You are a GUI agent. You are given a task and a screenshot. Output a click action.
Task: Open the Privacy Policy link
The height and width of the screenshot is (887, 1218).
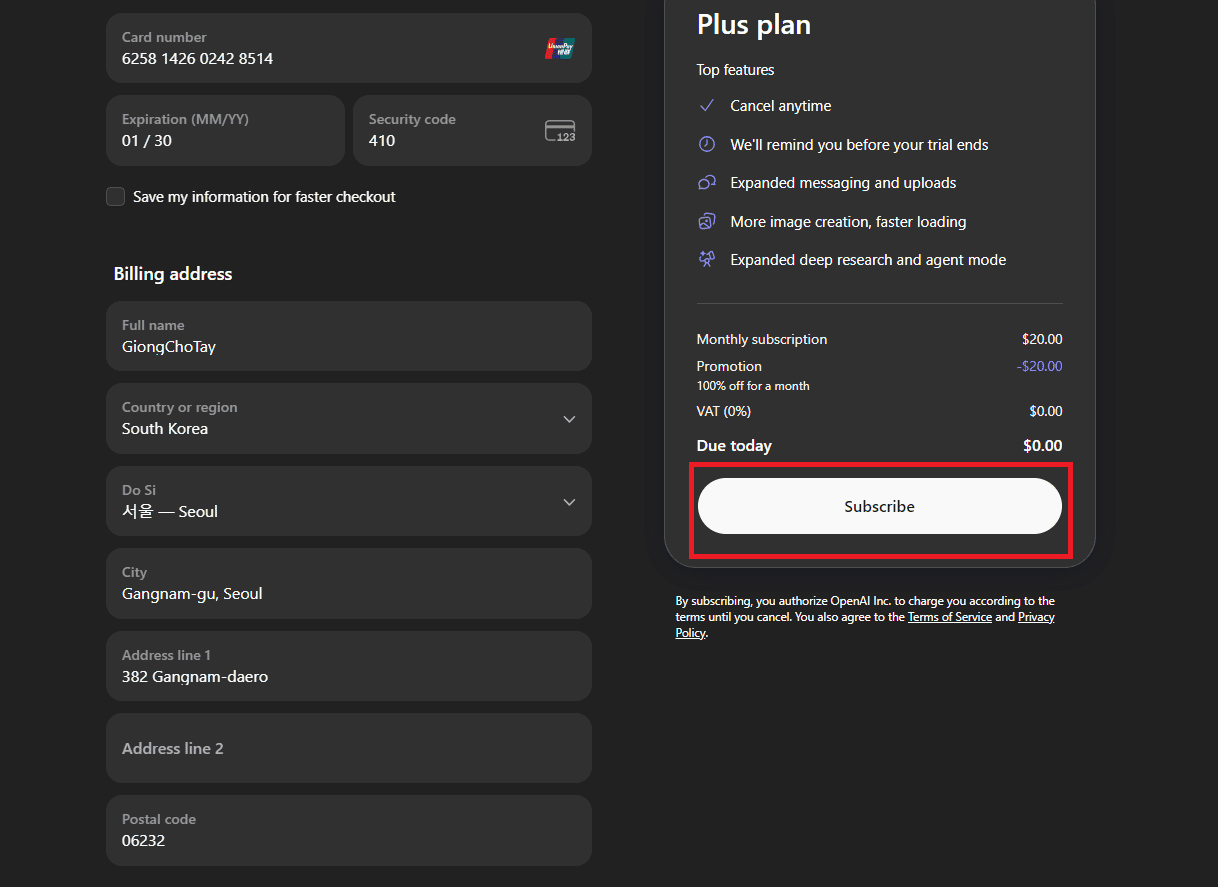[x=1036, y=618]
